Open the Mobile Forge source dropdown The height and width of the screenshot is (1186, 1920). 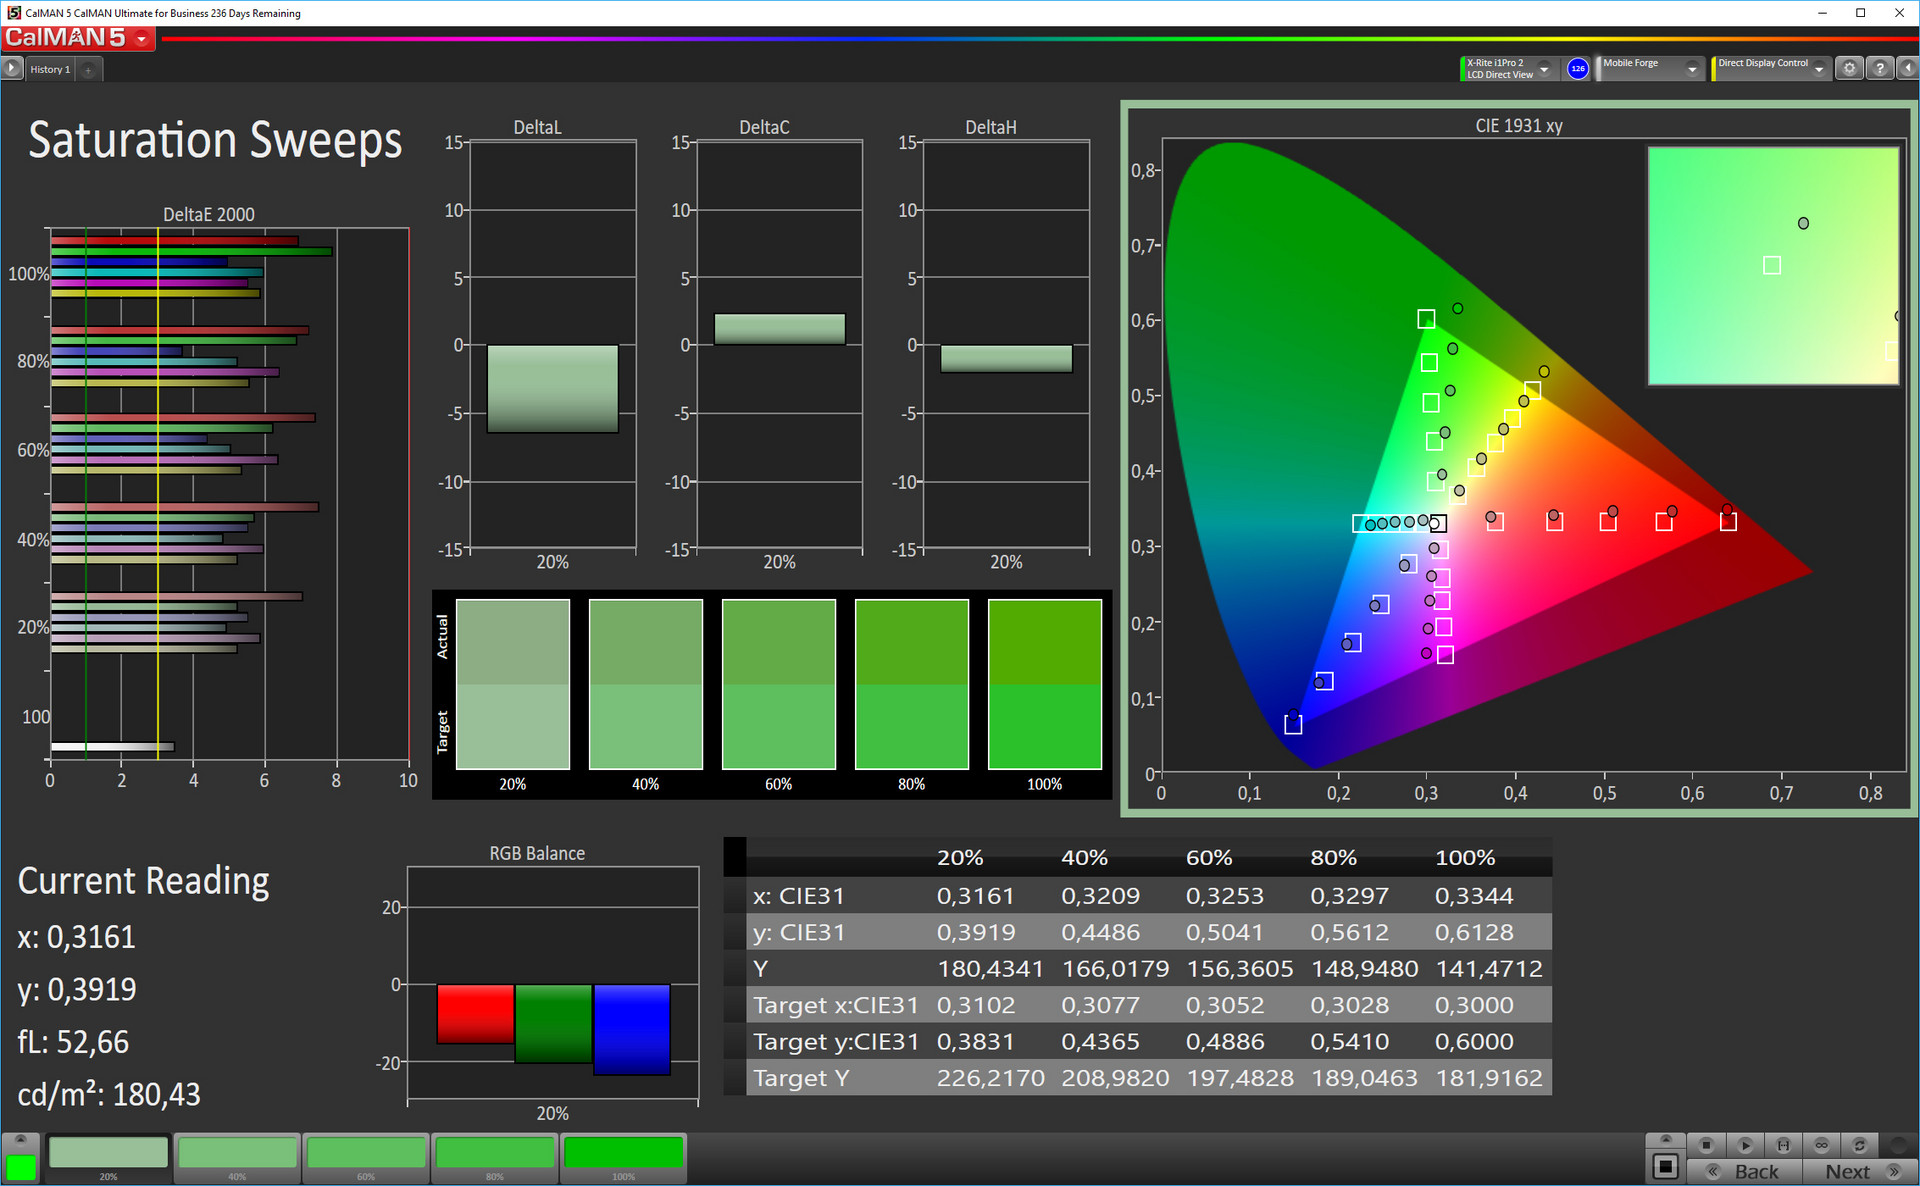point(1692,69)
